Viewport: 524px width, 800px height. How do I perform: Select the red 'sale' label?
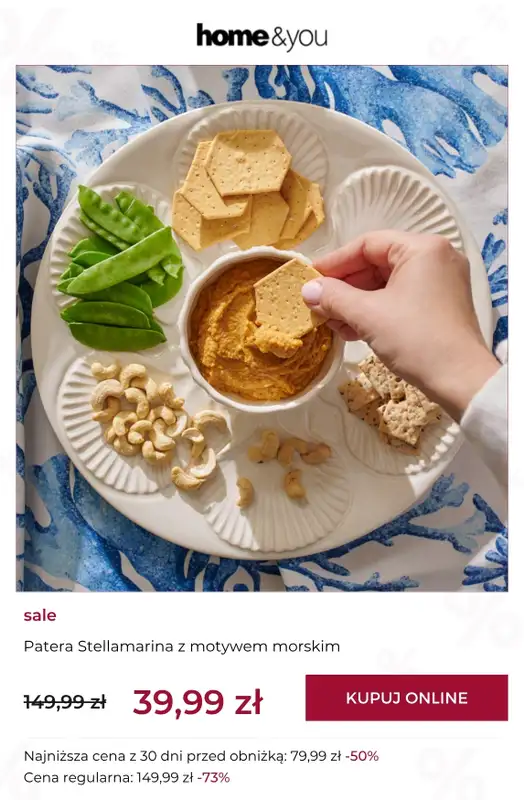40,615
